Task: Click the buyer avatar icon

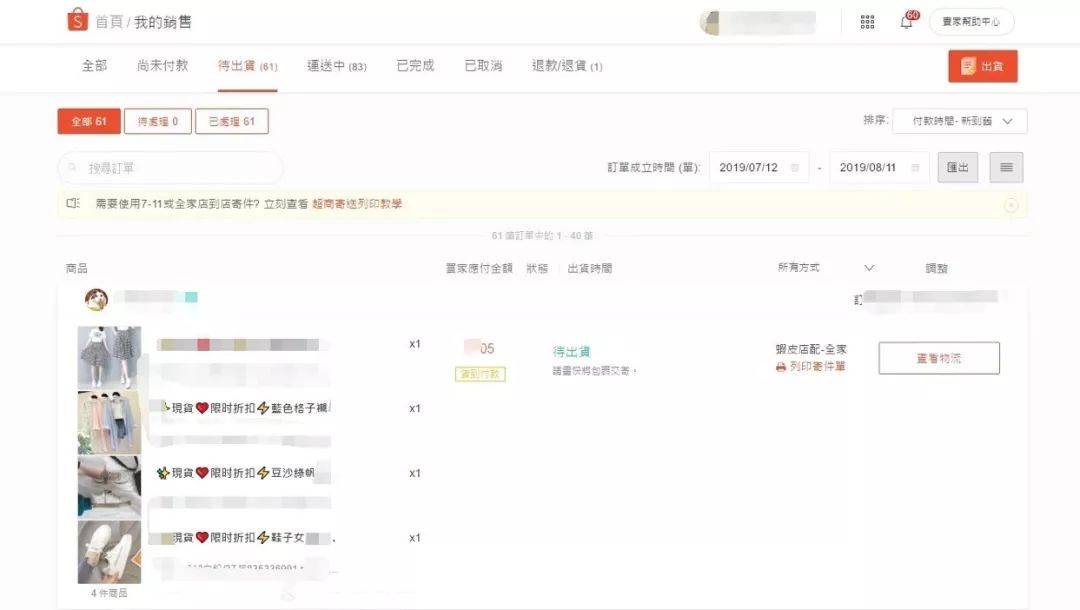Action: tap(96, 299)
